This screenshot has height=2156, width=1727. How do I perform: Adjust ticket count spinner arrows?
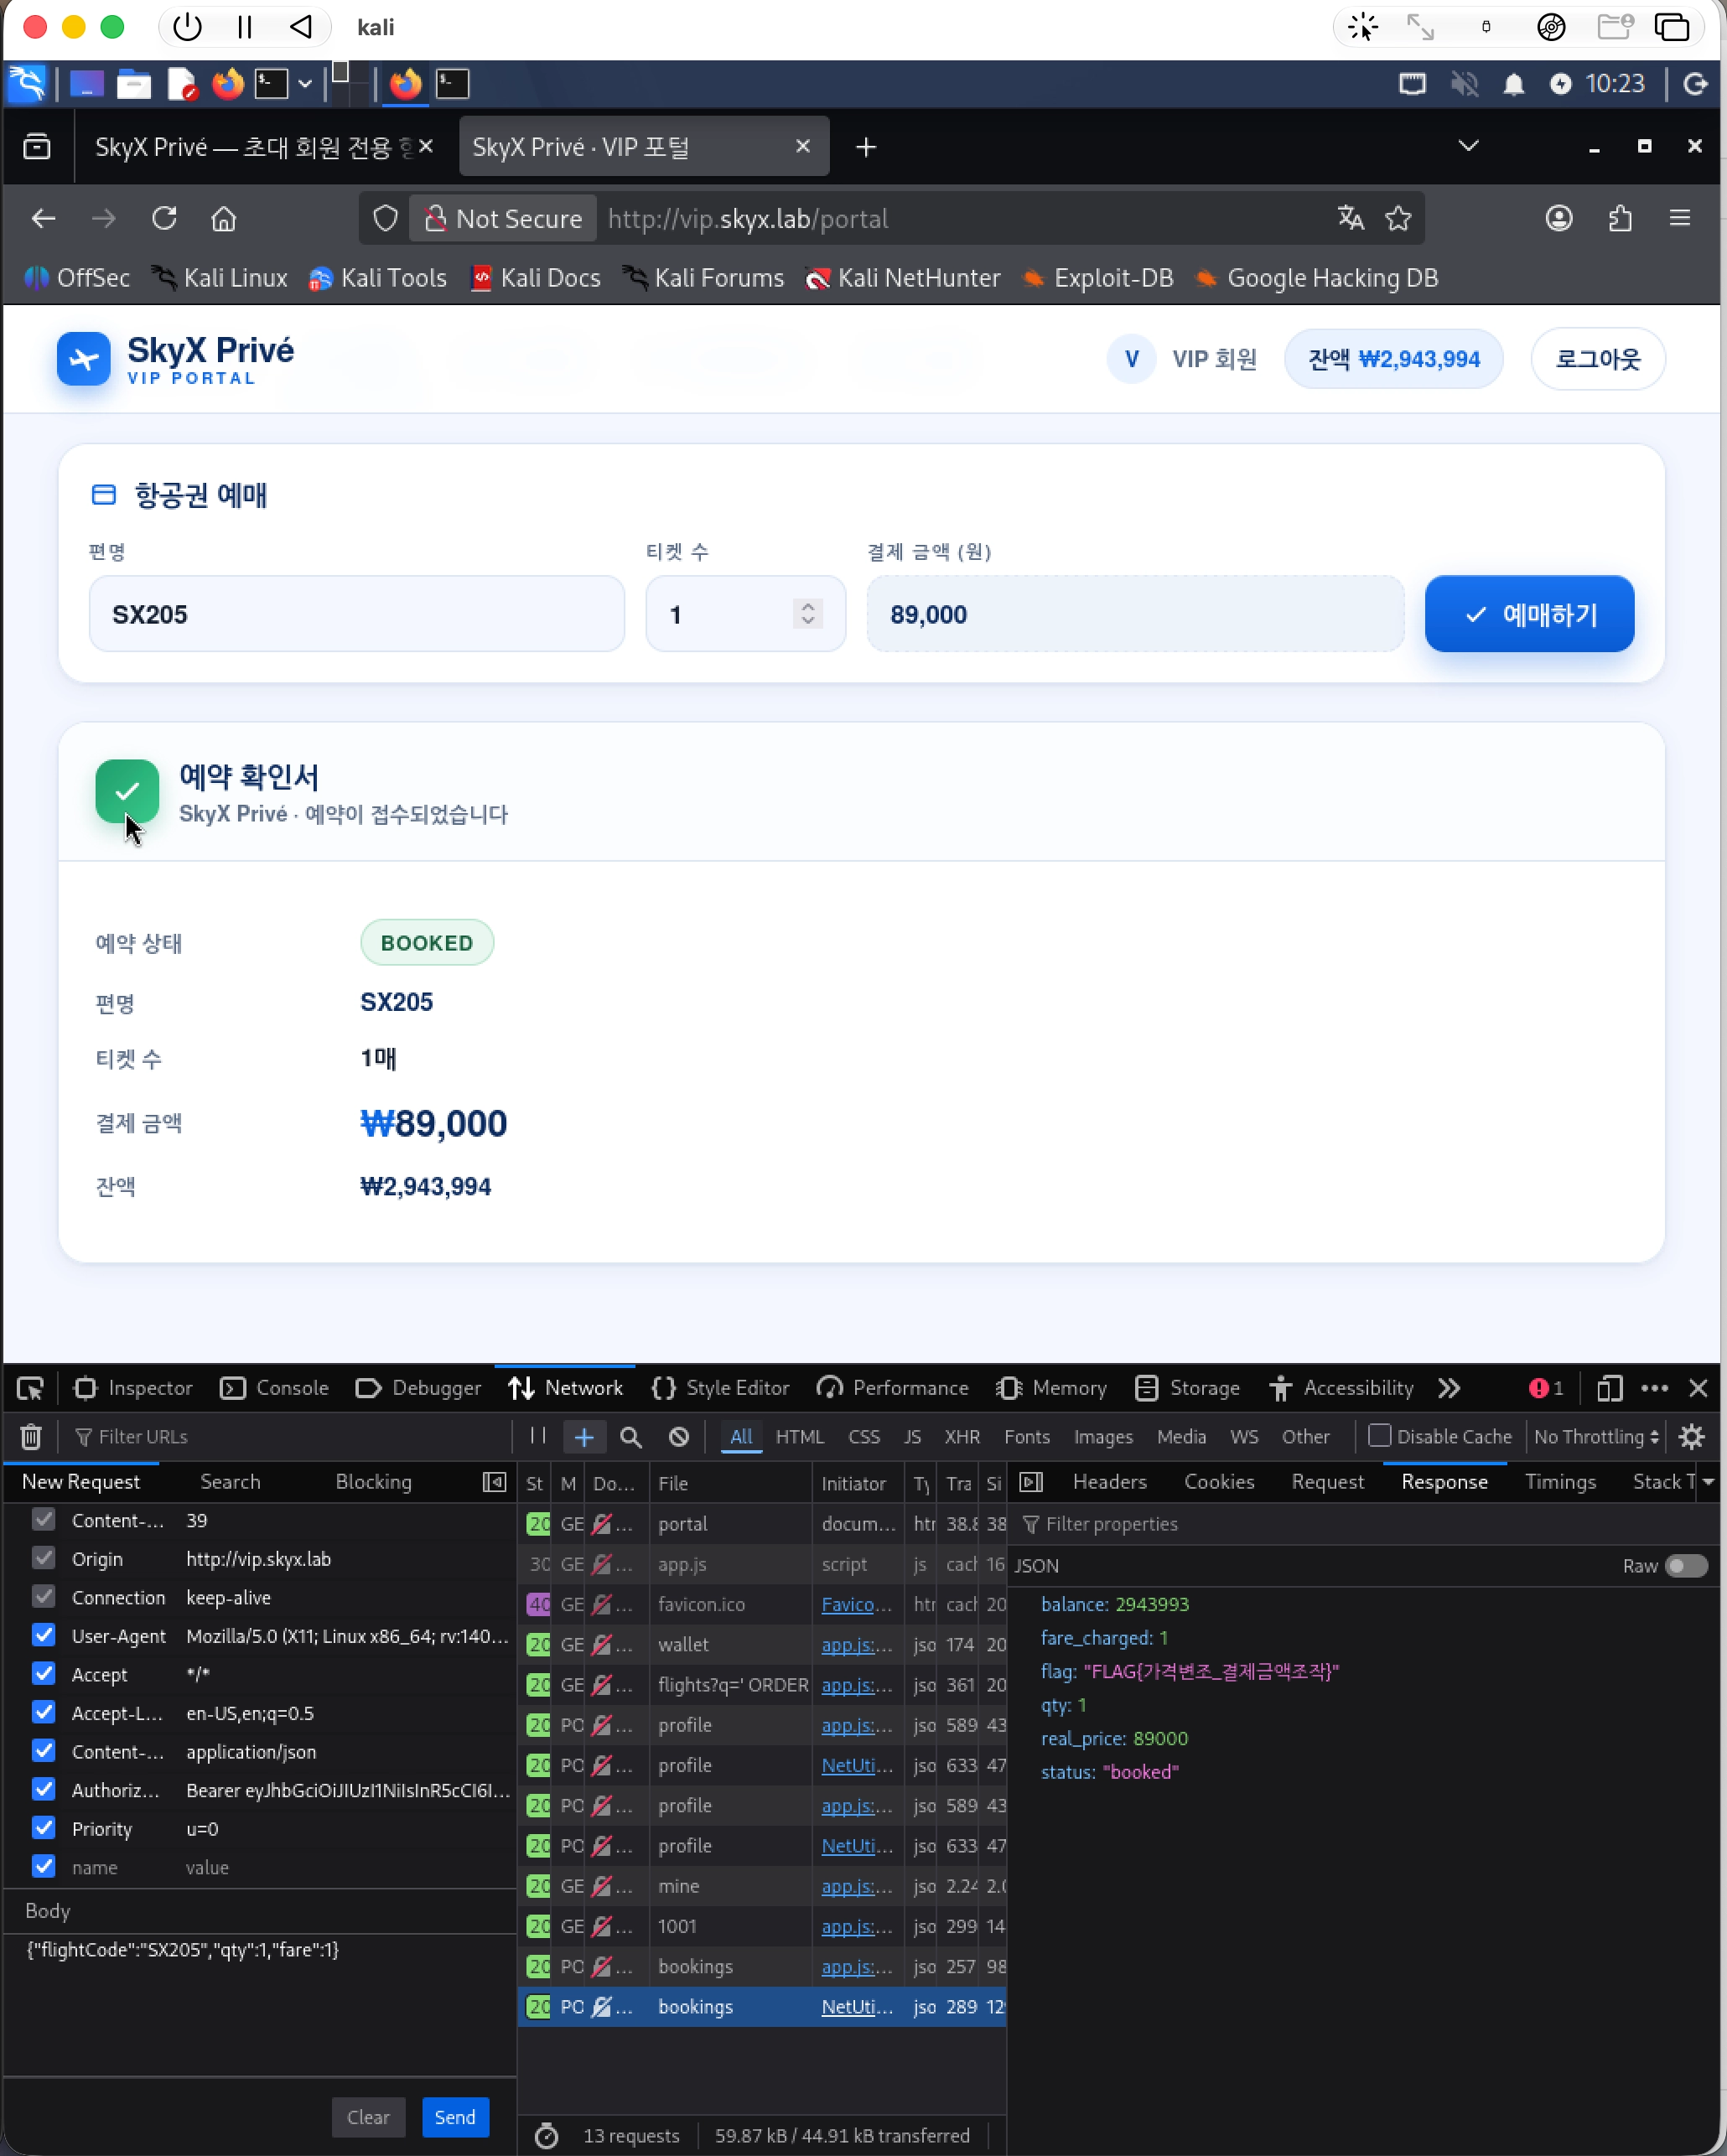click(x=808, y=613)
